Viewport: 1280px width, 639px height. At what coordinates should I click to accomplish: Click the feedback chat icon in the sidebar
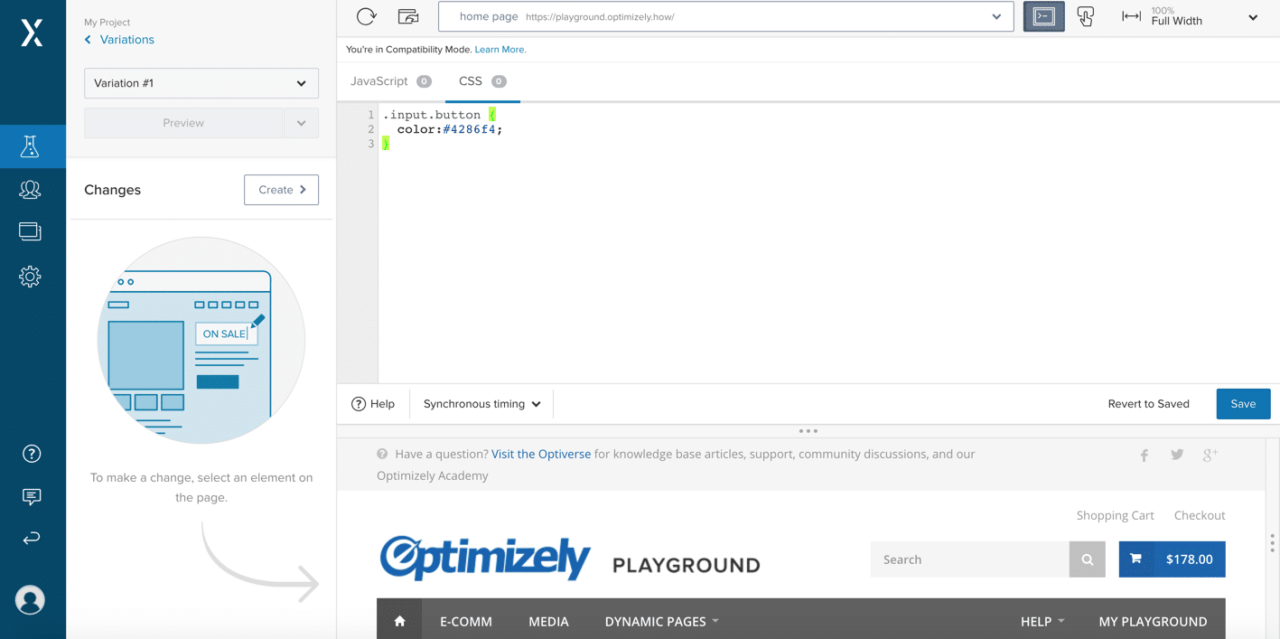31,496
